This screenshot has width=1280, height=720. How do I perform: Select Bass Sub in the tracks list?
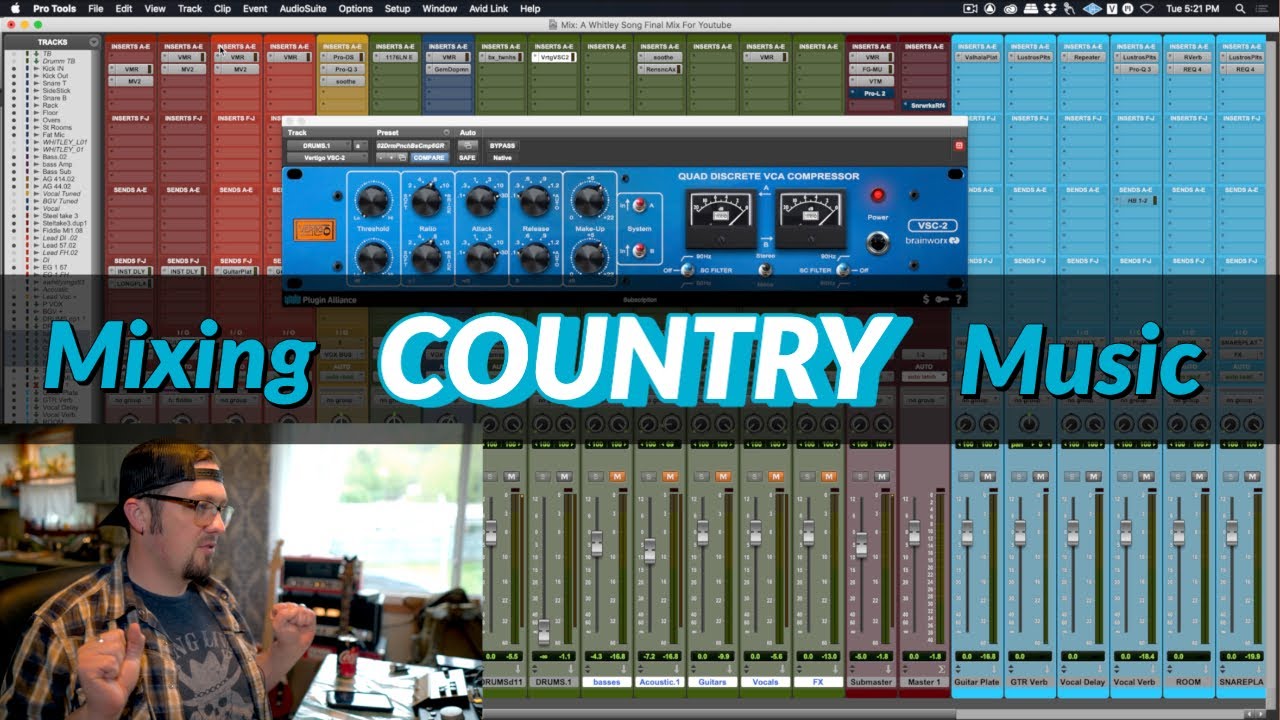[57, 172]
